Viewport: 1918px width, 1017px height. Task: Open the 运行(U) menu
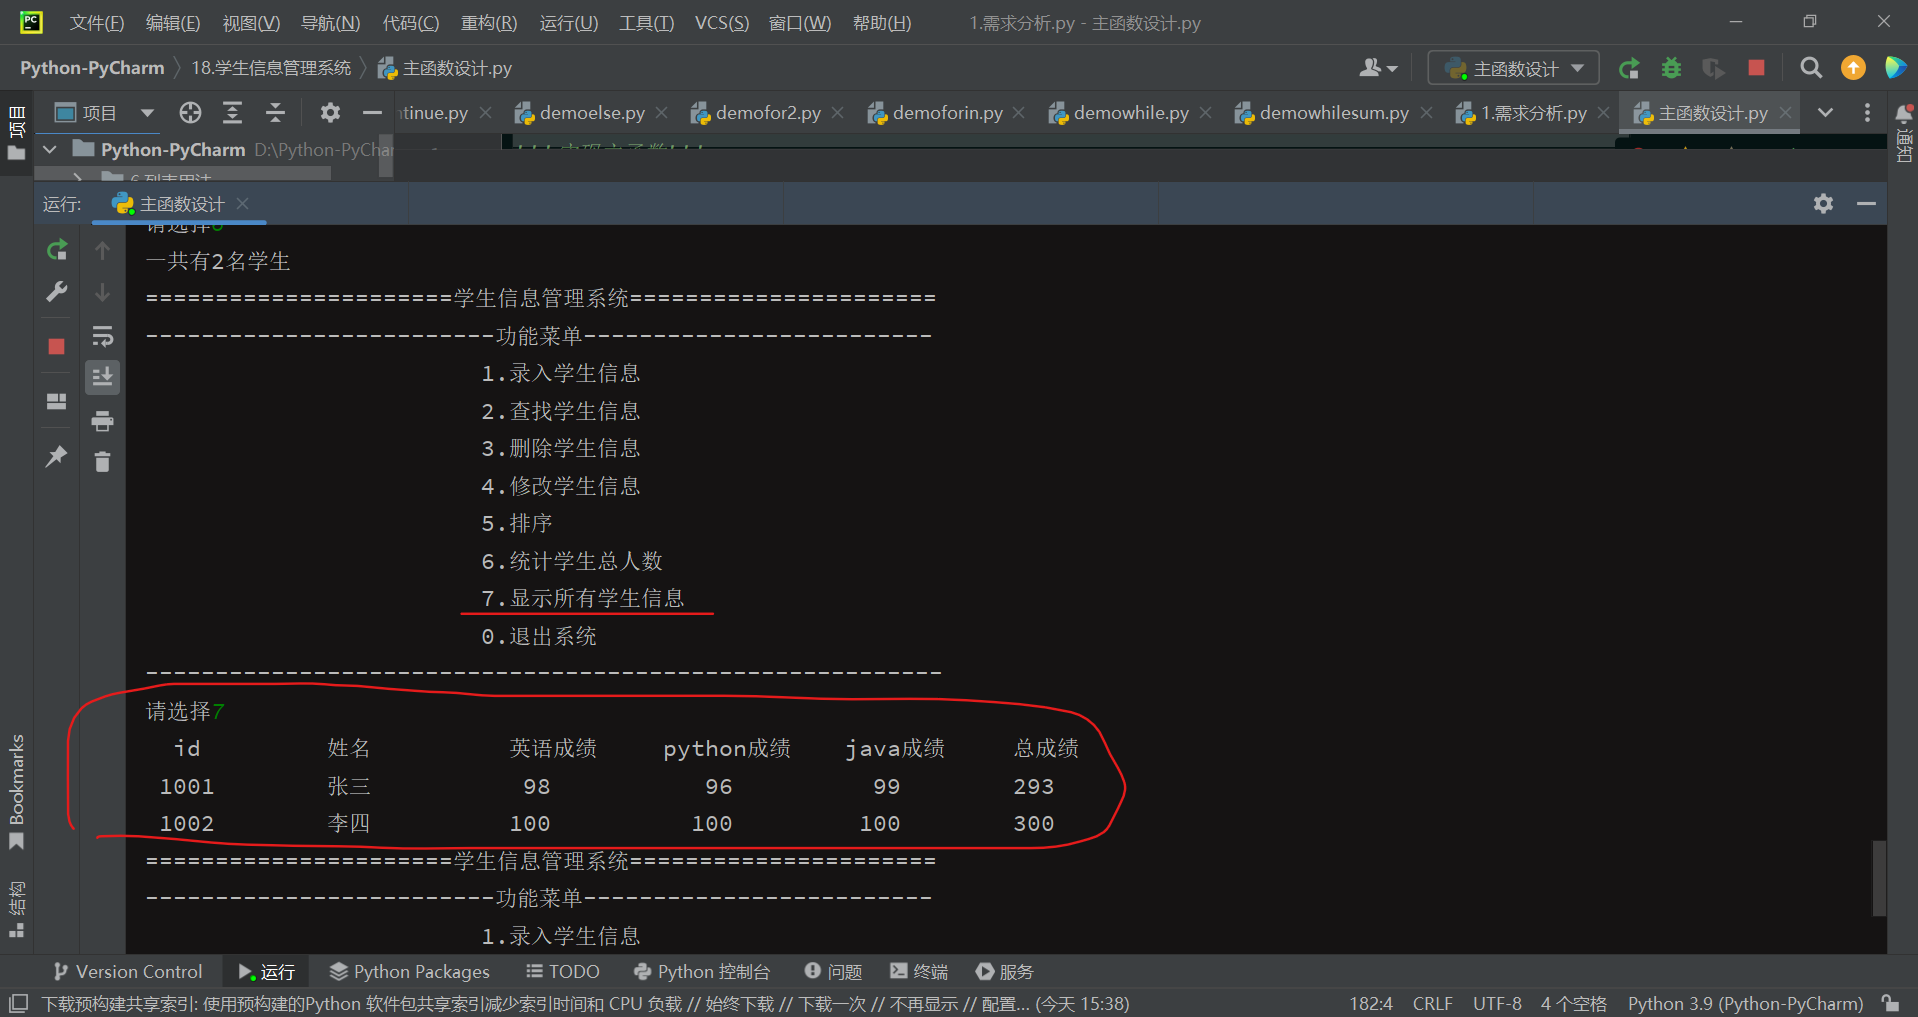point(567,22)
